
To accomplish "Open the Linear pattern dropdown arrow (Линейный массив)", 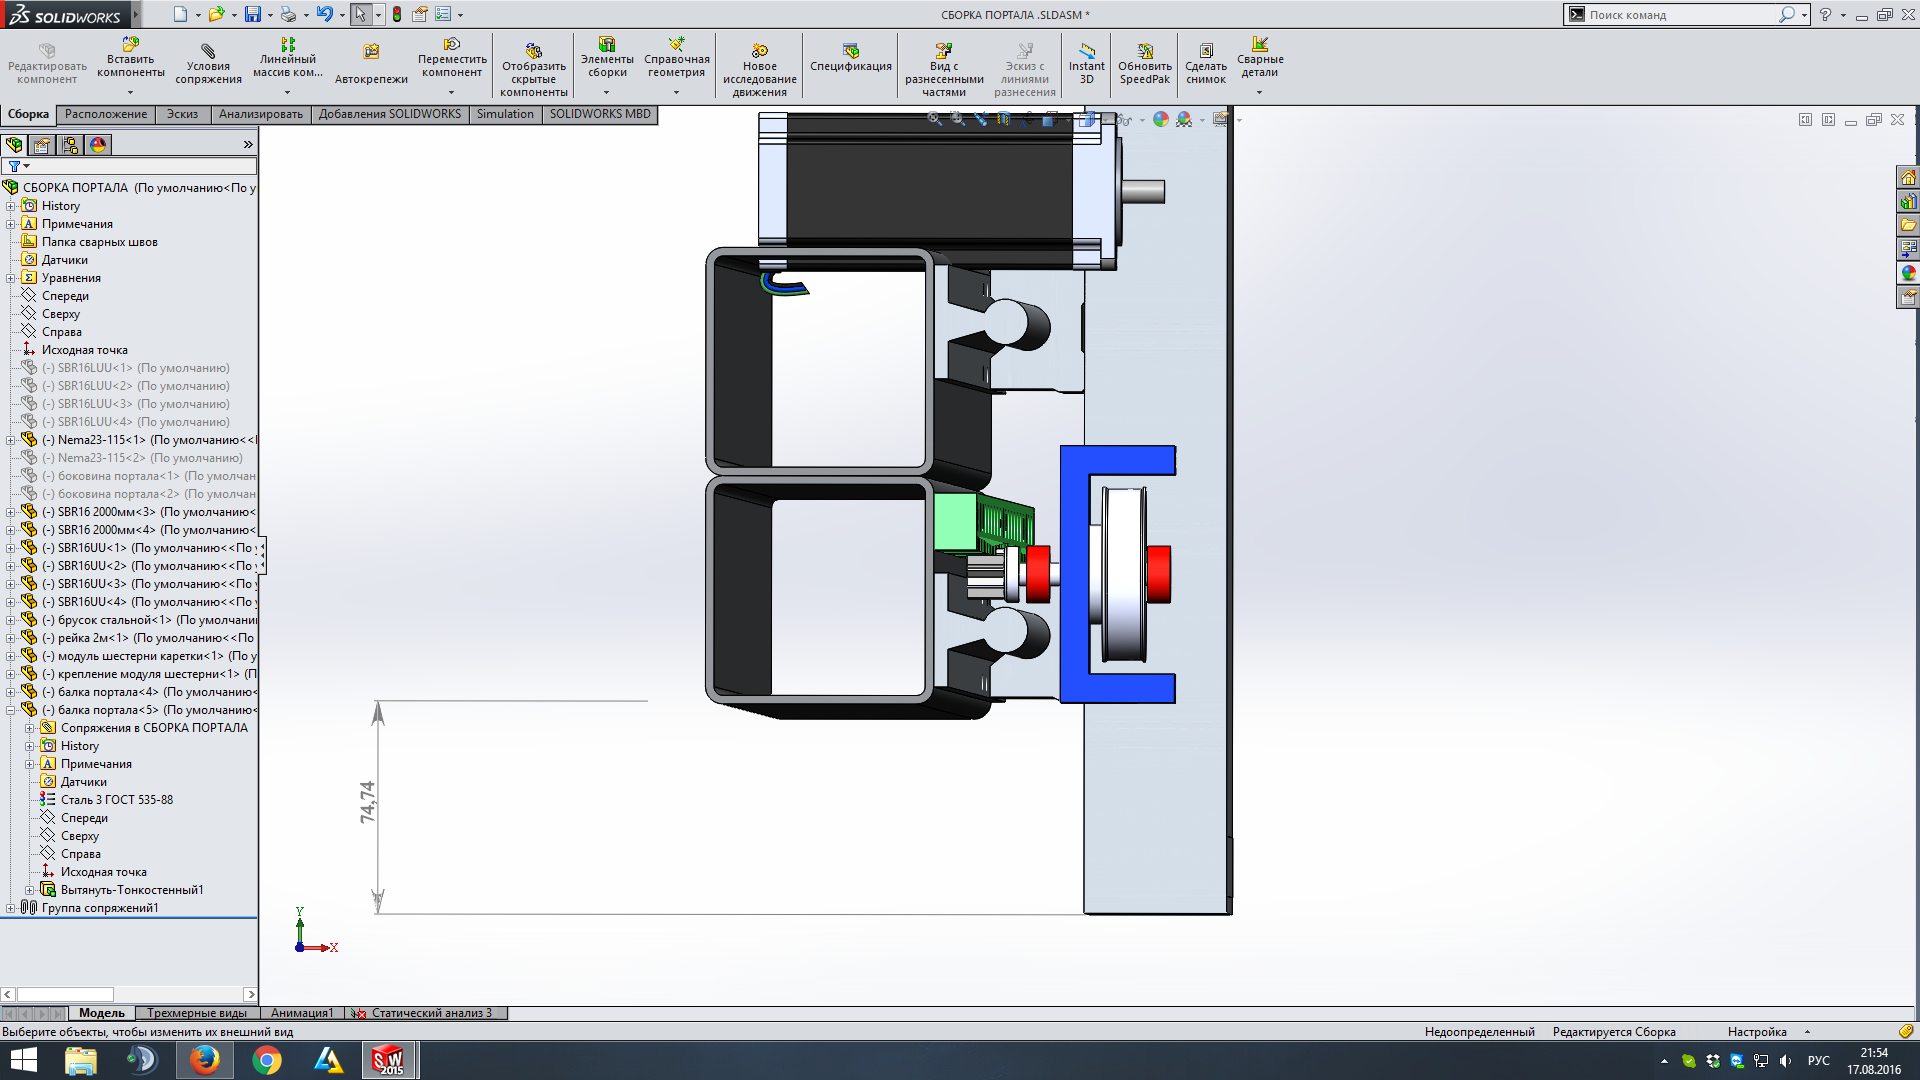I will click(x=288, y=92).
